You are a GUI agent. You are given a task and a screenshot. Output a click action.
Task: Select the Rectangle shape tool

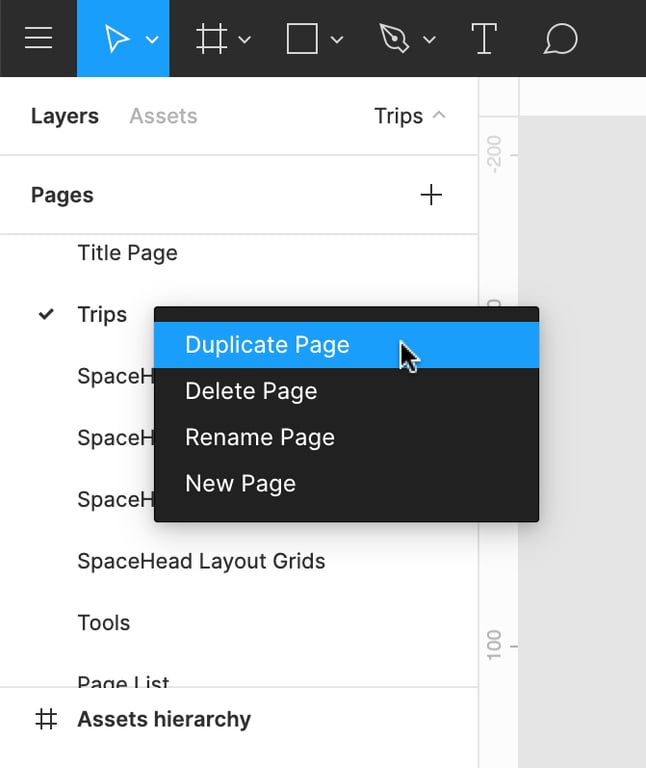(x=302, y=39)
